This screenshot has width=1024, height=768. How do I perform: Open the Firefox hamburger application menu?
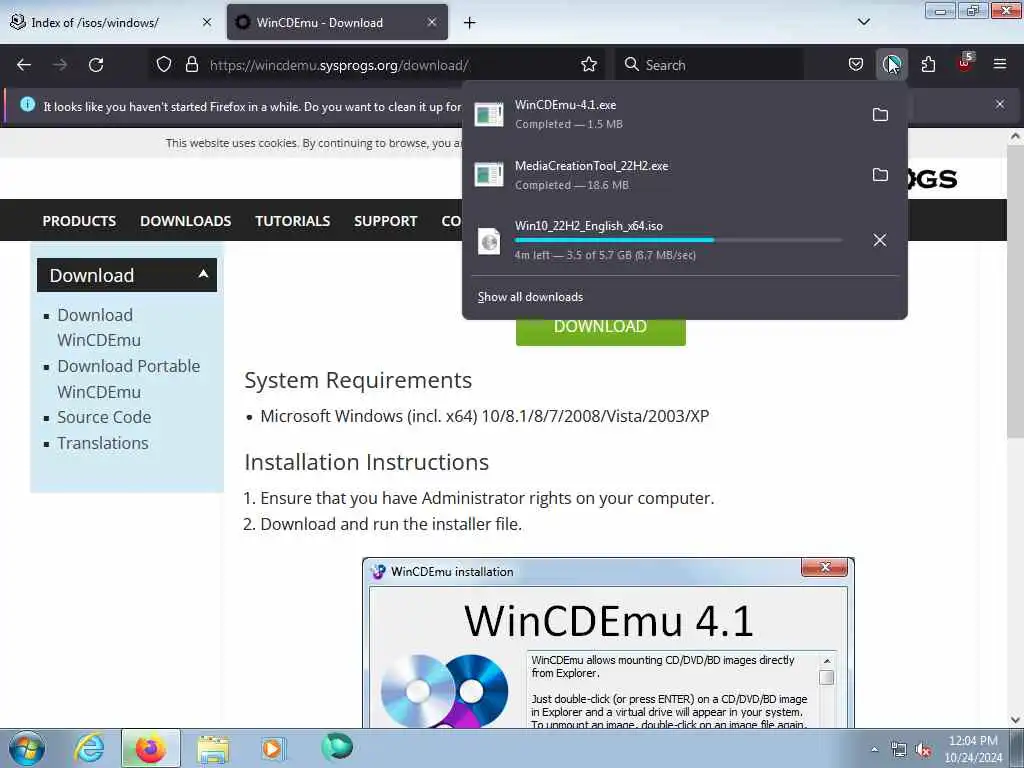click(999, 64)
